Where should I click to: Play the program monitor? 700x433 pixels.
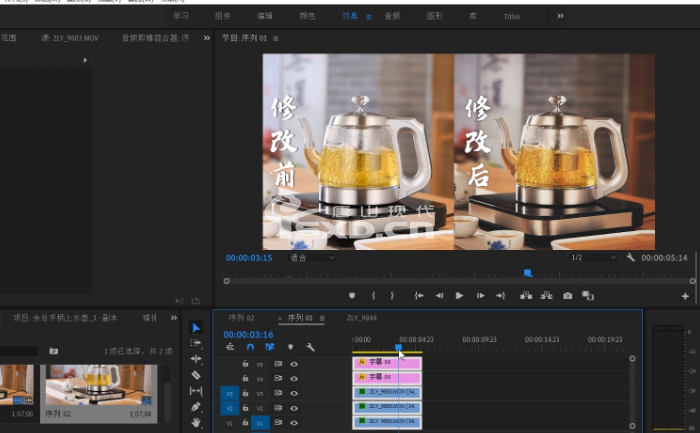459,296
